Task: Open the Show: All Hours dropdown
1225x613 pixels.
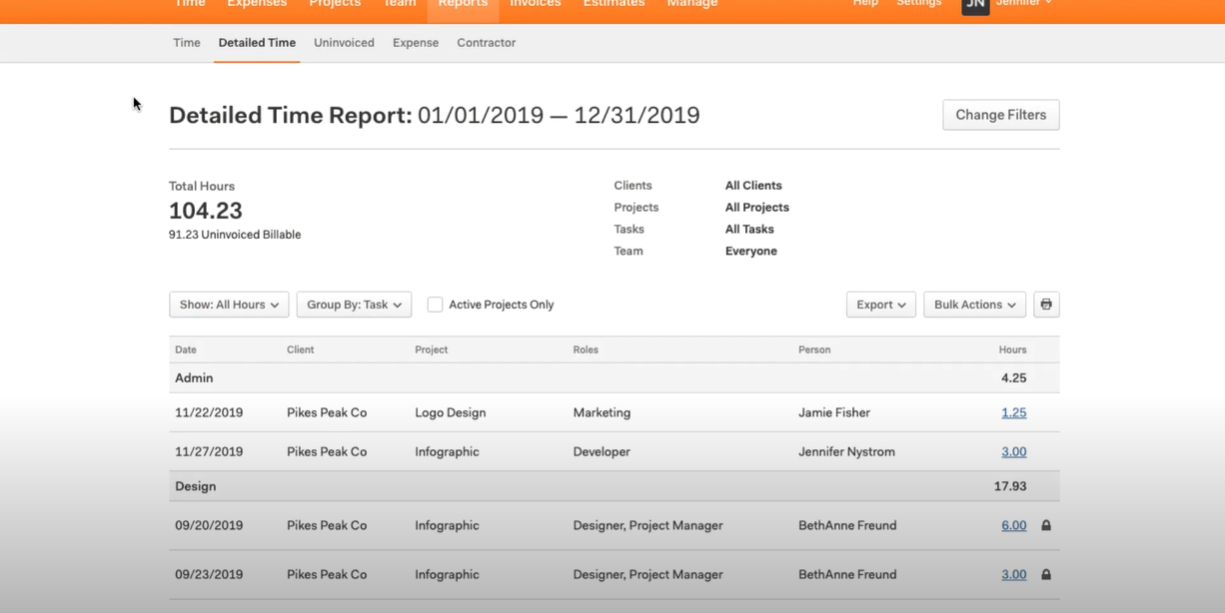Action: click(x=228, y=304)
